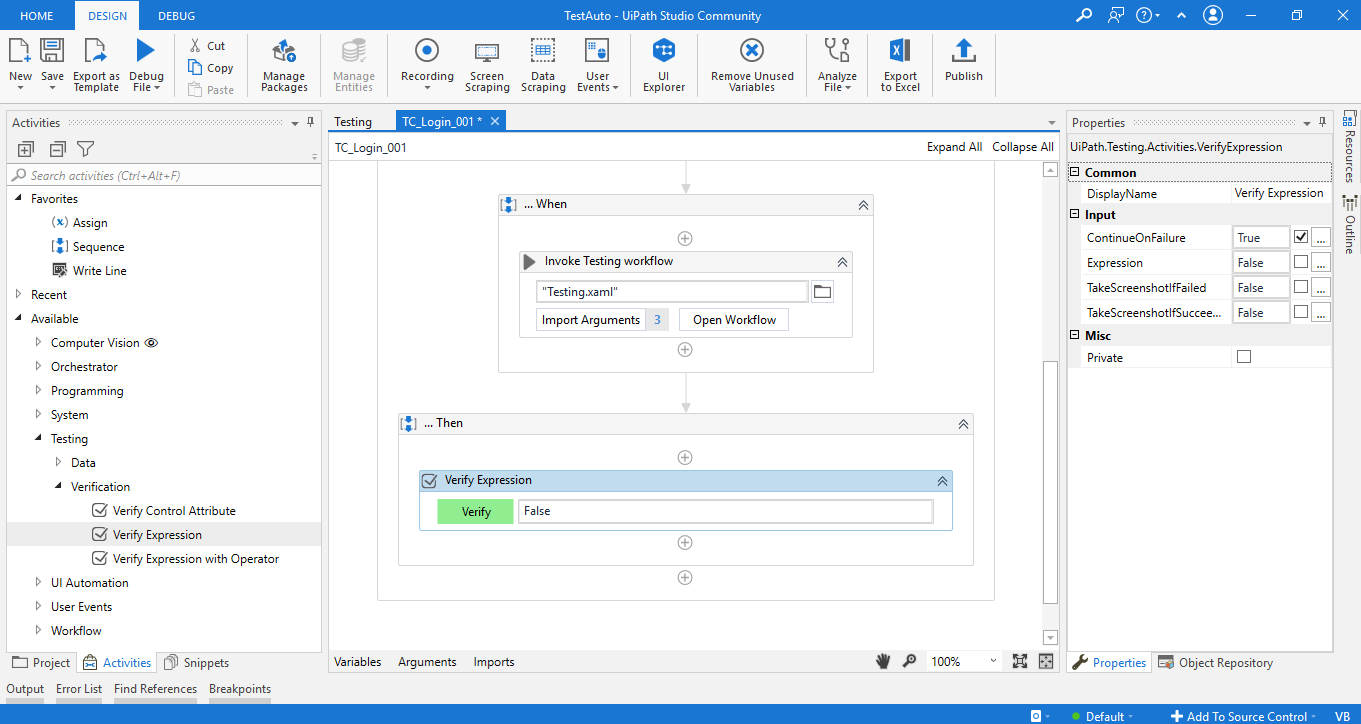Switch to the Testing workflow tab

click(x=353, y=122)
